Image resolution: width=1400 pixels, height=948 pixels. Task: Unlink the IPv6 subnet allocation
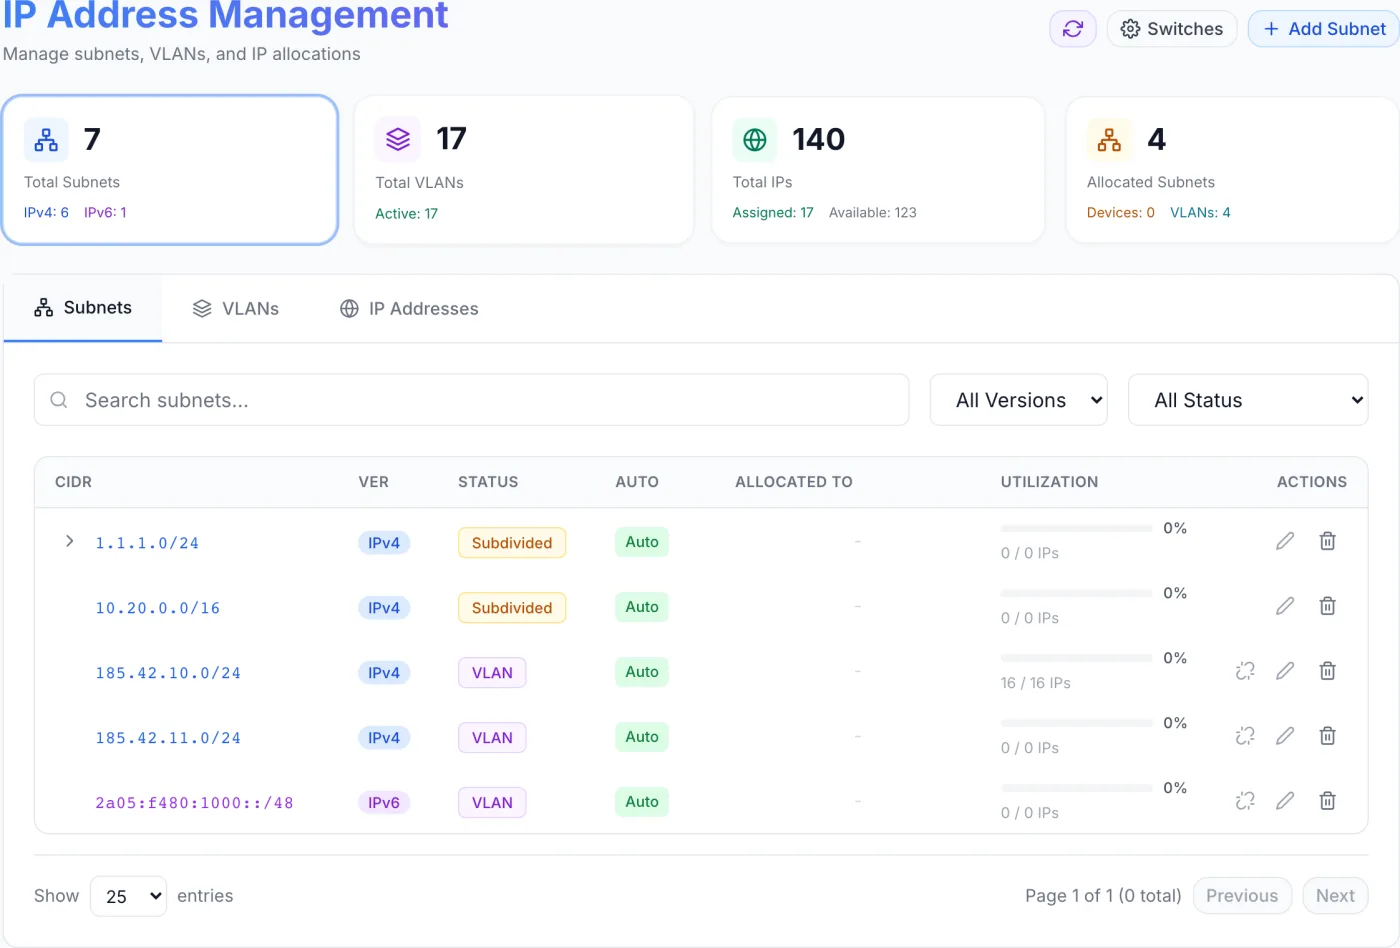point(1245,801)
